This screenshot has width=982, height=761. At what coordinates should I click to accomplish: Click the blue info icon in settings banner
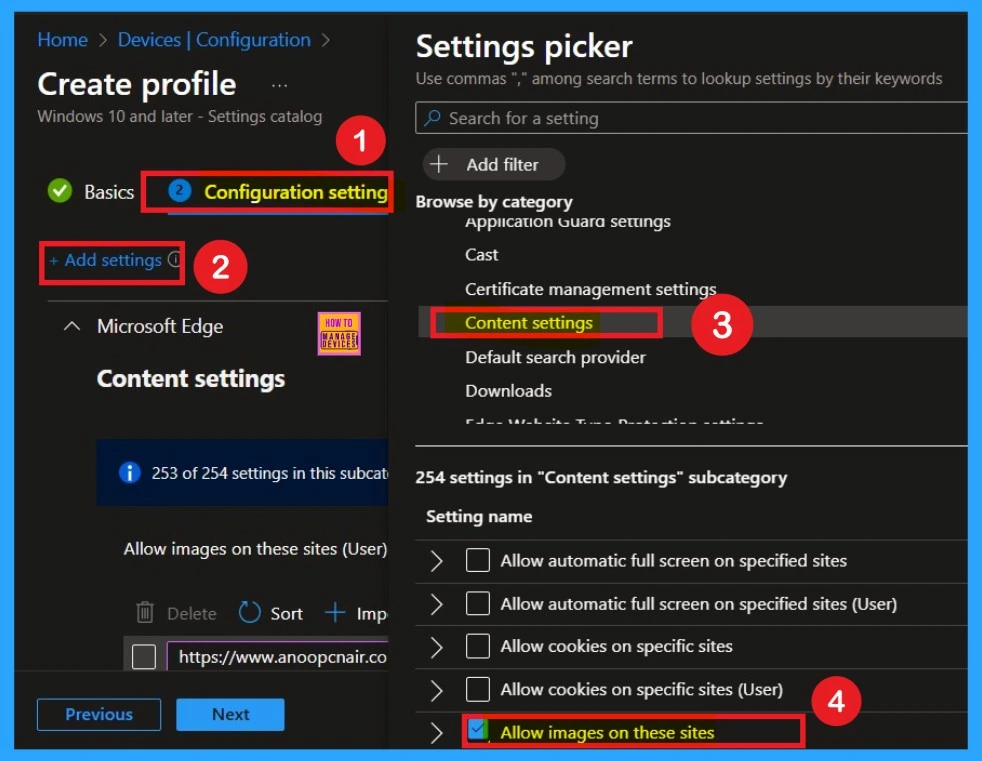click(130, 472)
